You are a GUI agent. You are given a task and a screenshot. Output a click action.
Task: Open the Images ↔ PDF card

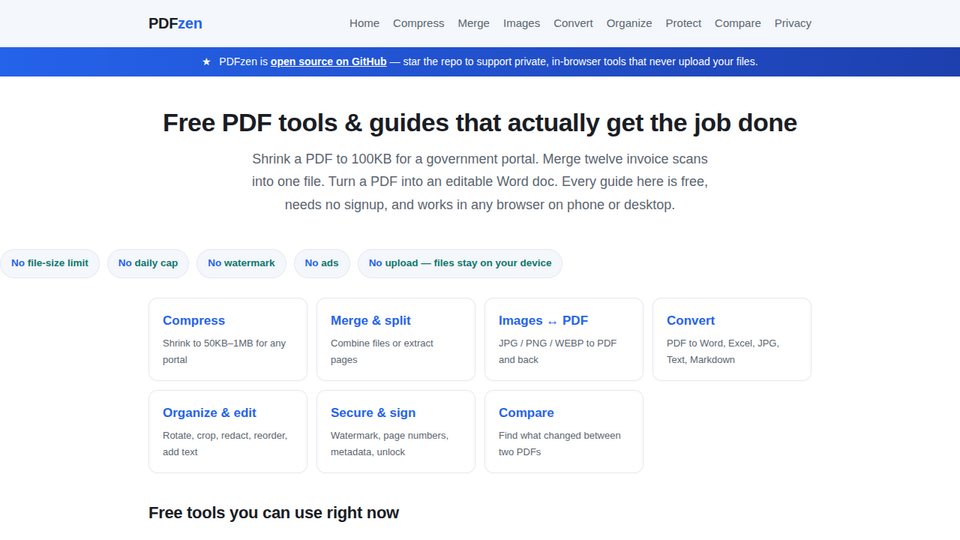coord(564,339)
